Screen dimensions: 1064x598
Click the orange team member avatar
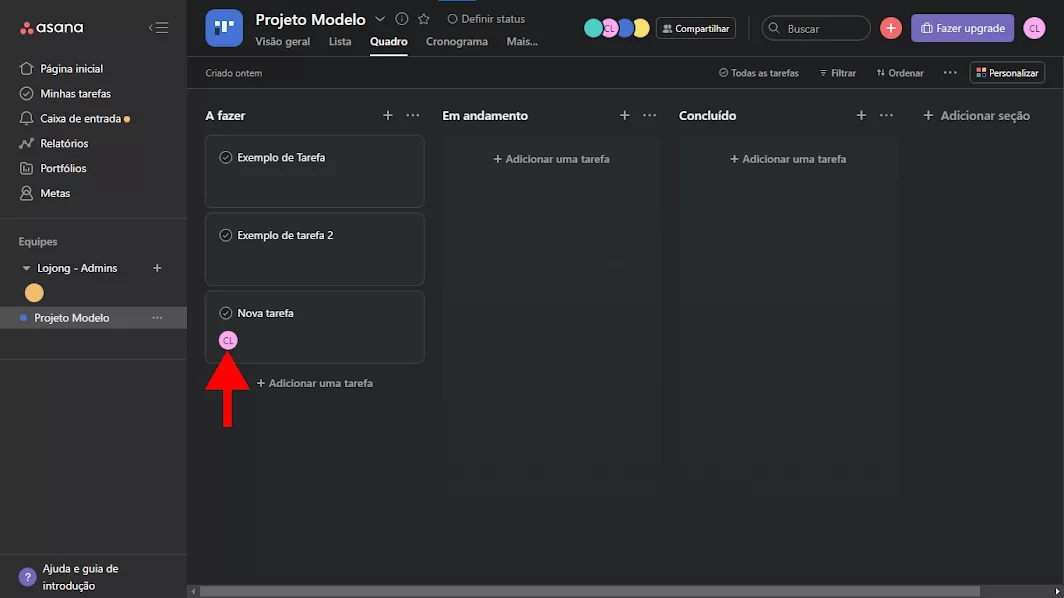point(34,293)
